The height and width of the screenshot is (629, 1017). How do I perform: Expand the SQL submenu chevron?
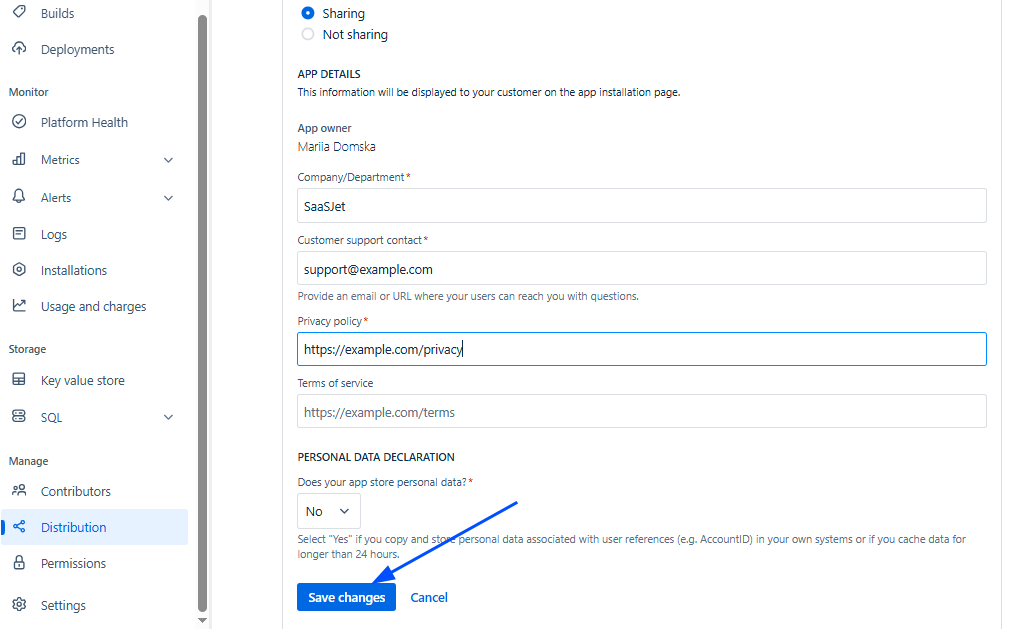click(168, 417)
